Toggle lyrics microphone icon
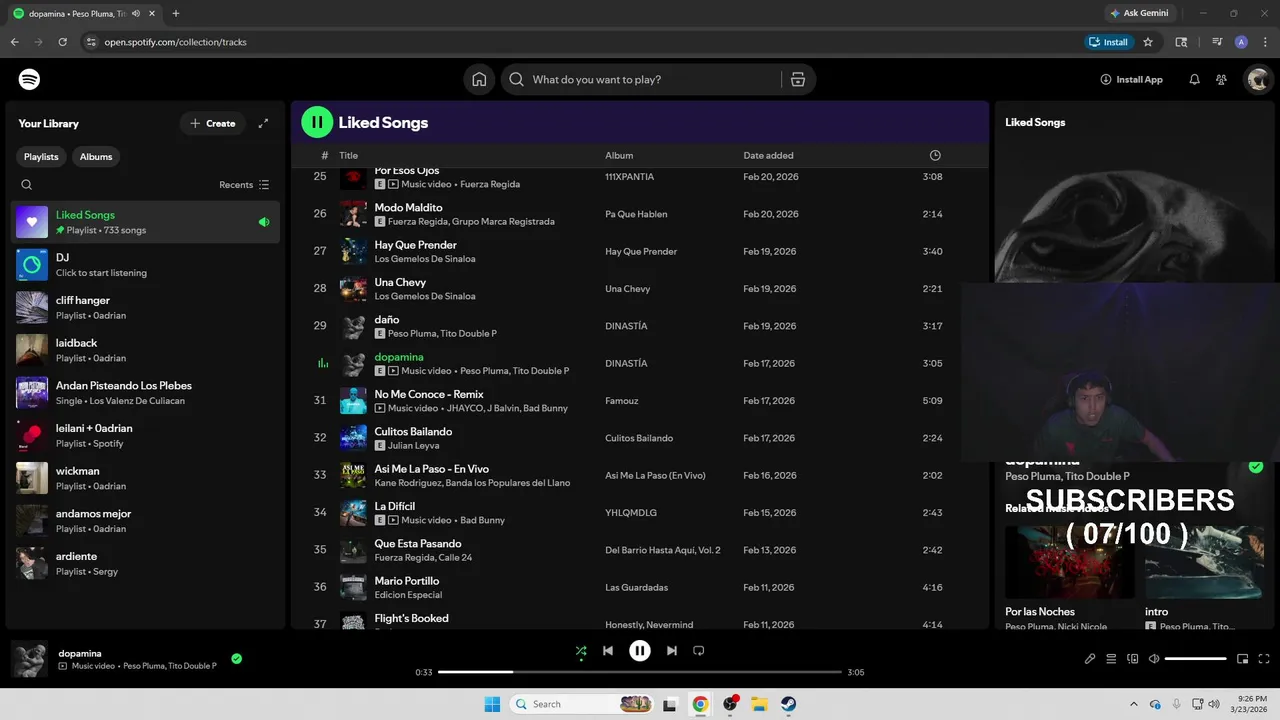The width and height of the screenshot is (1280, 720). point(1090,659)
